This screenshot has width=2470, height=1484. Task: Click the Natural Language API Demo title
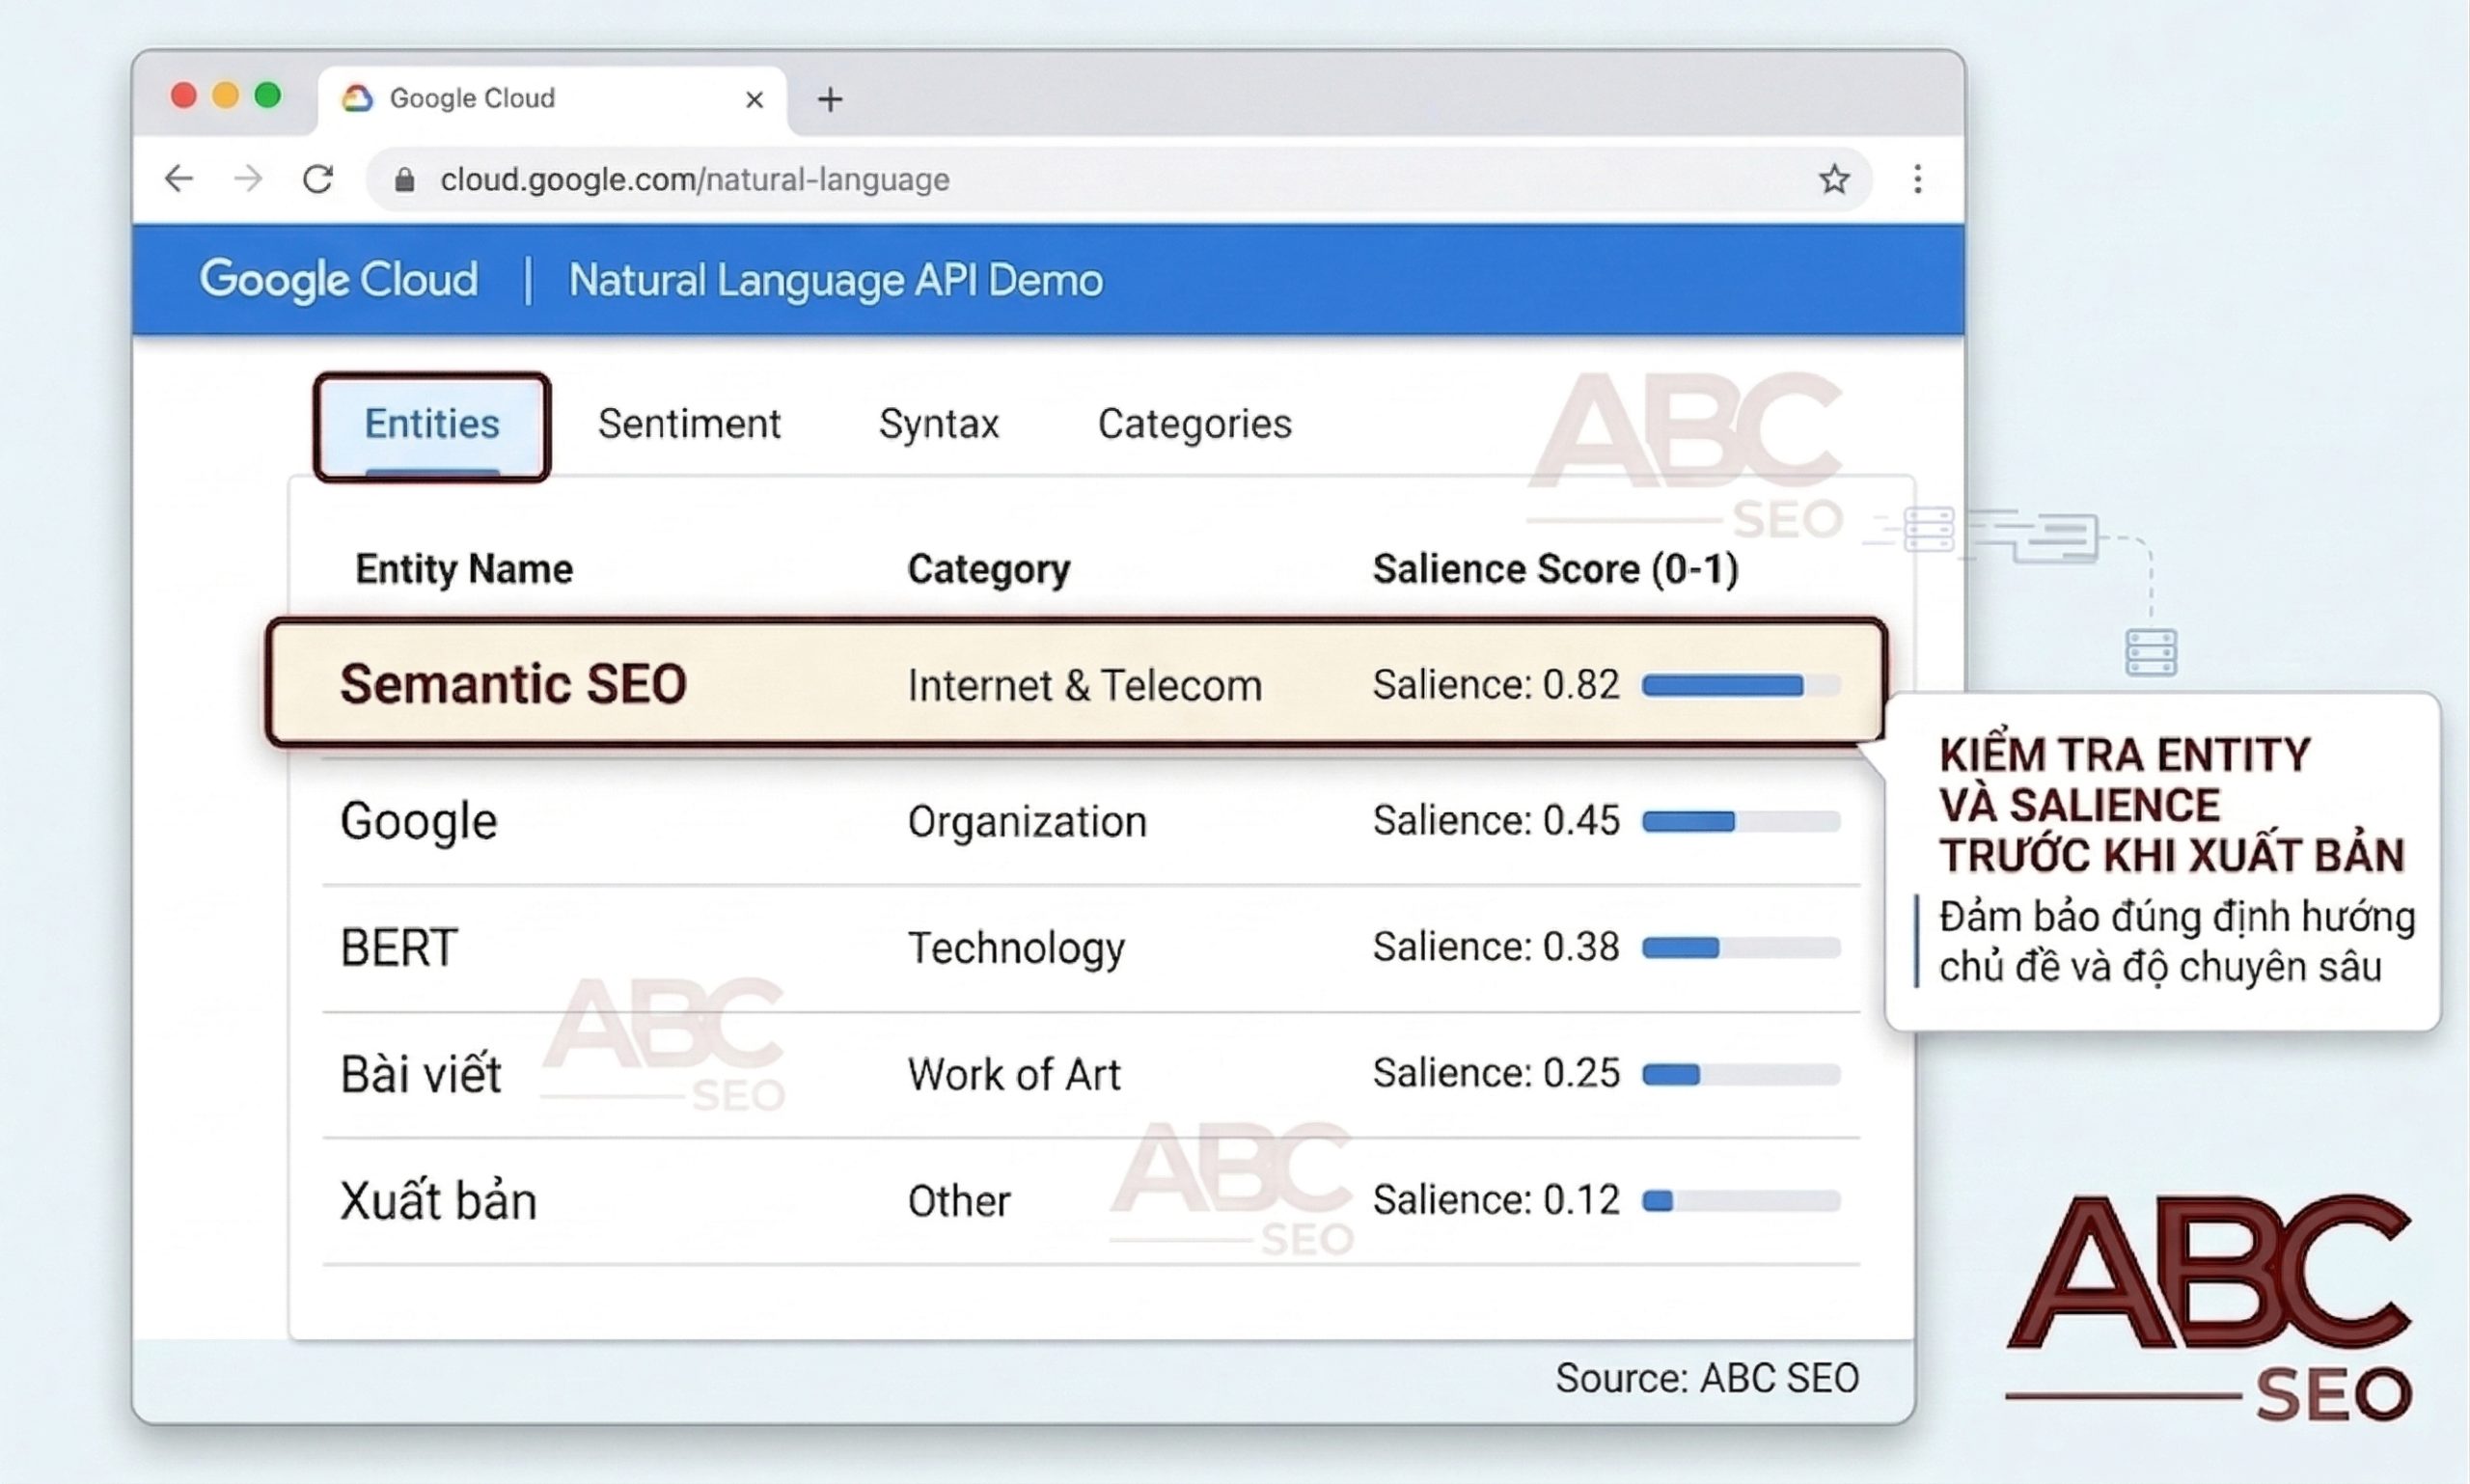pos(836,280)
